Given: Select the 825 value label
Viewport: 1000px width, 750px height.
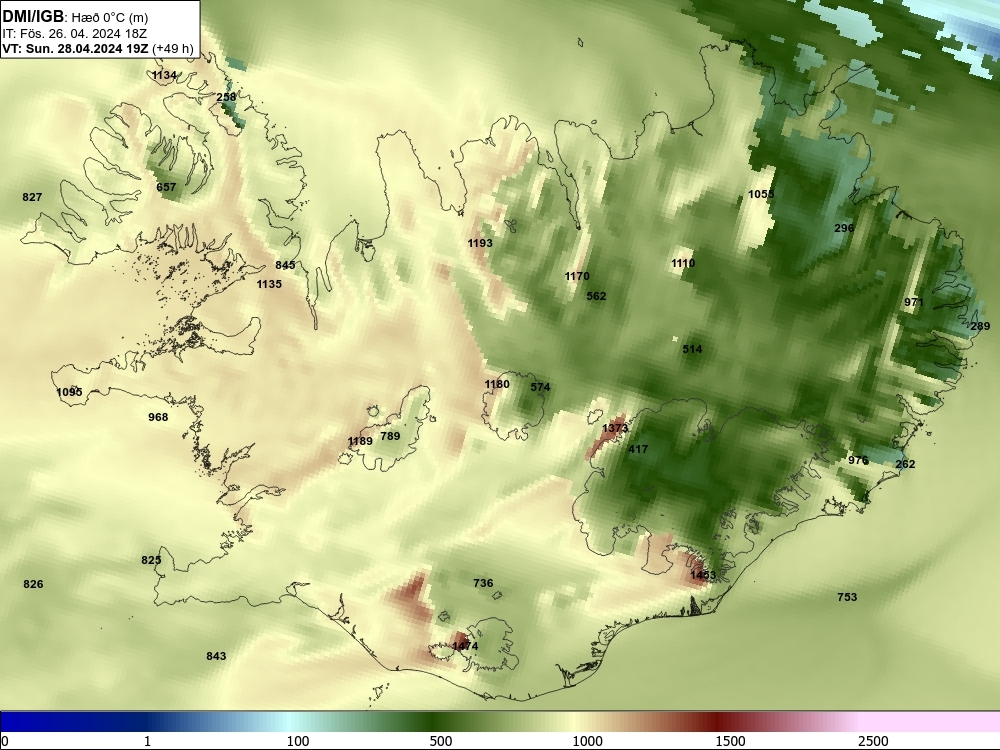Looking at the screenshot, I should 151,560.
